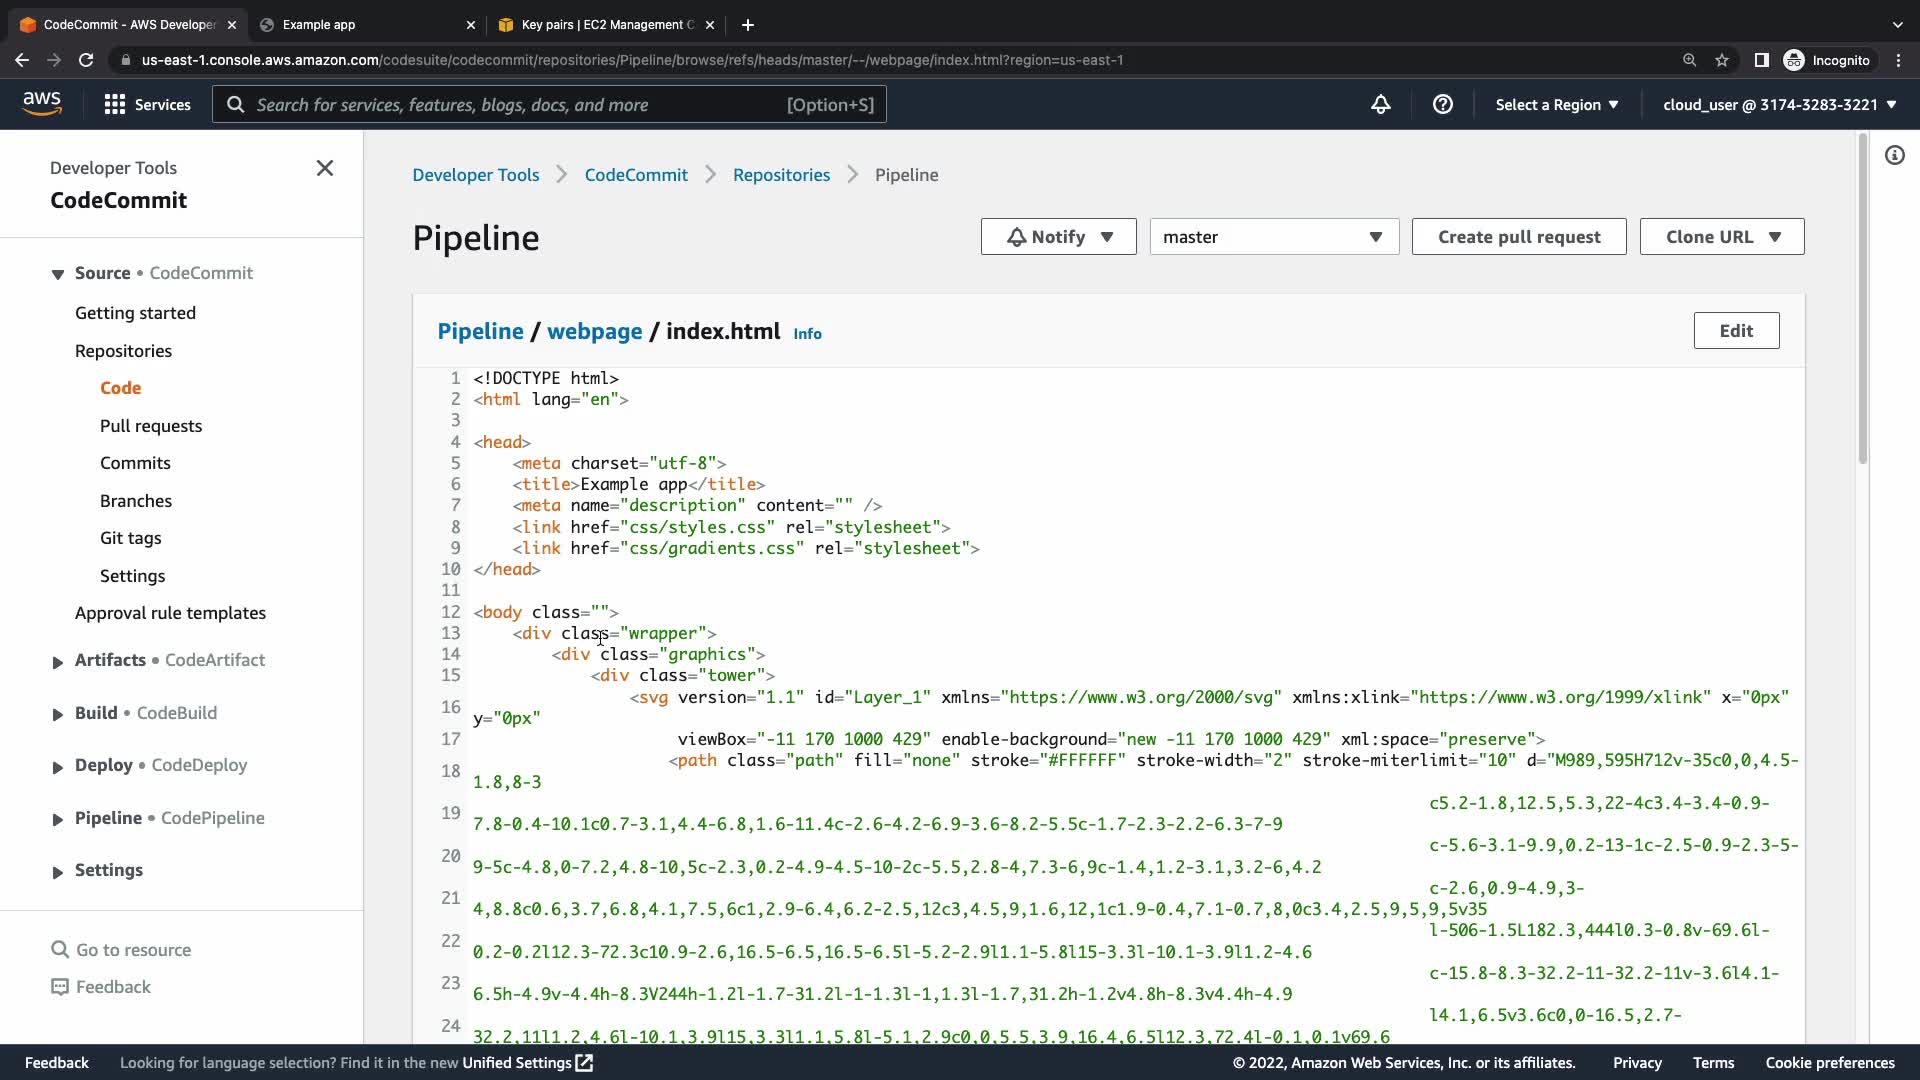Open the Notify dropdown menu
This screenshot has width=1920, height=1080.
pyautogui.click(x=1058, y=237)
